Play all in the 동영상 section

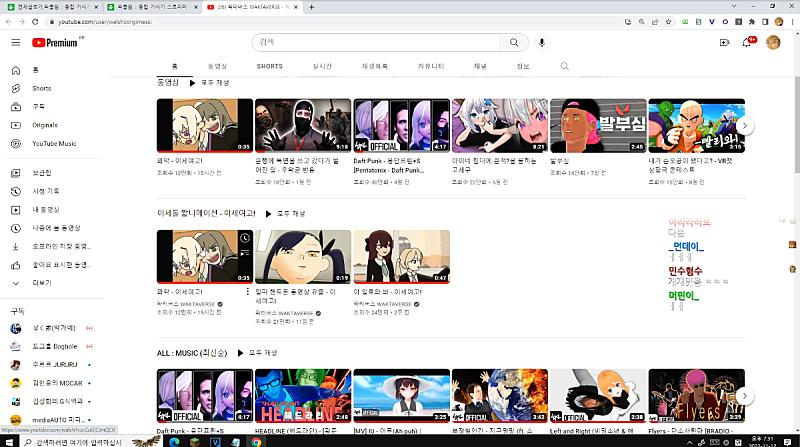tap(210, 83)
